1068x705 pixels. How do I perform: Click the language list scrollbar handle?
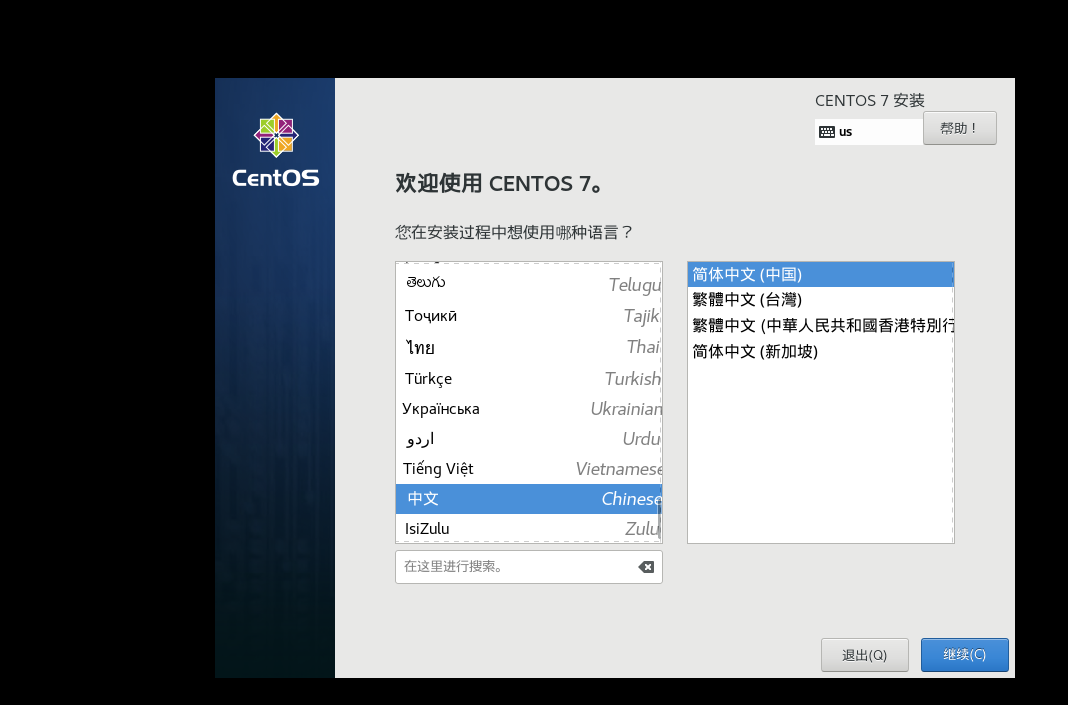659,520
